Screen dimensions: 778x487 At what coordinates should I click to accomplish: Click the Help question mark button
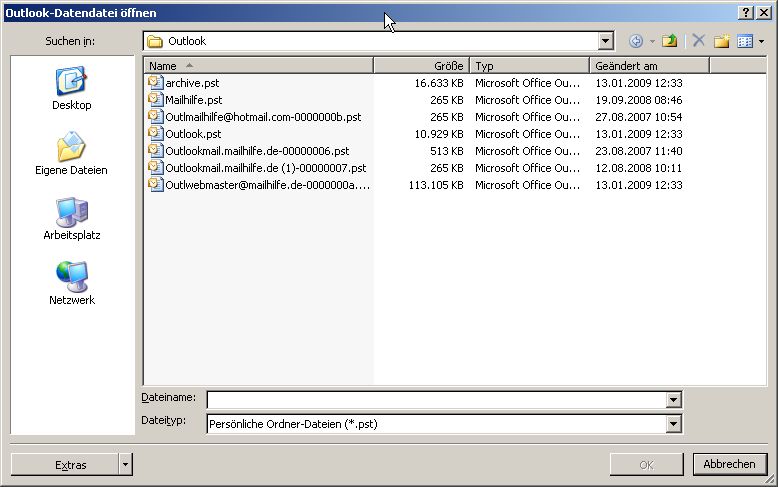[x=746, y=13]
